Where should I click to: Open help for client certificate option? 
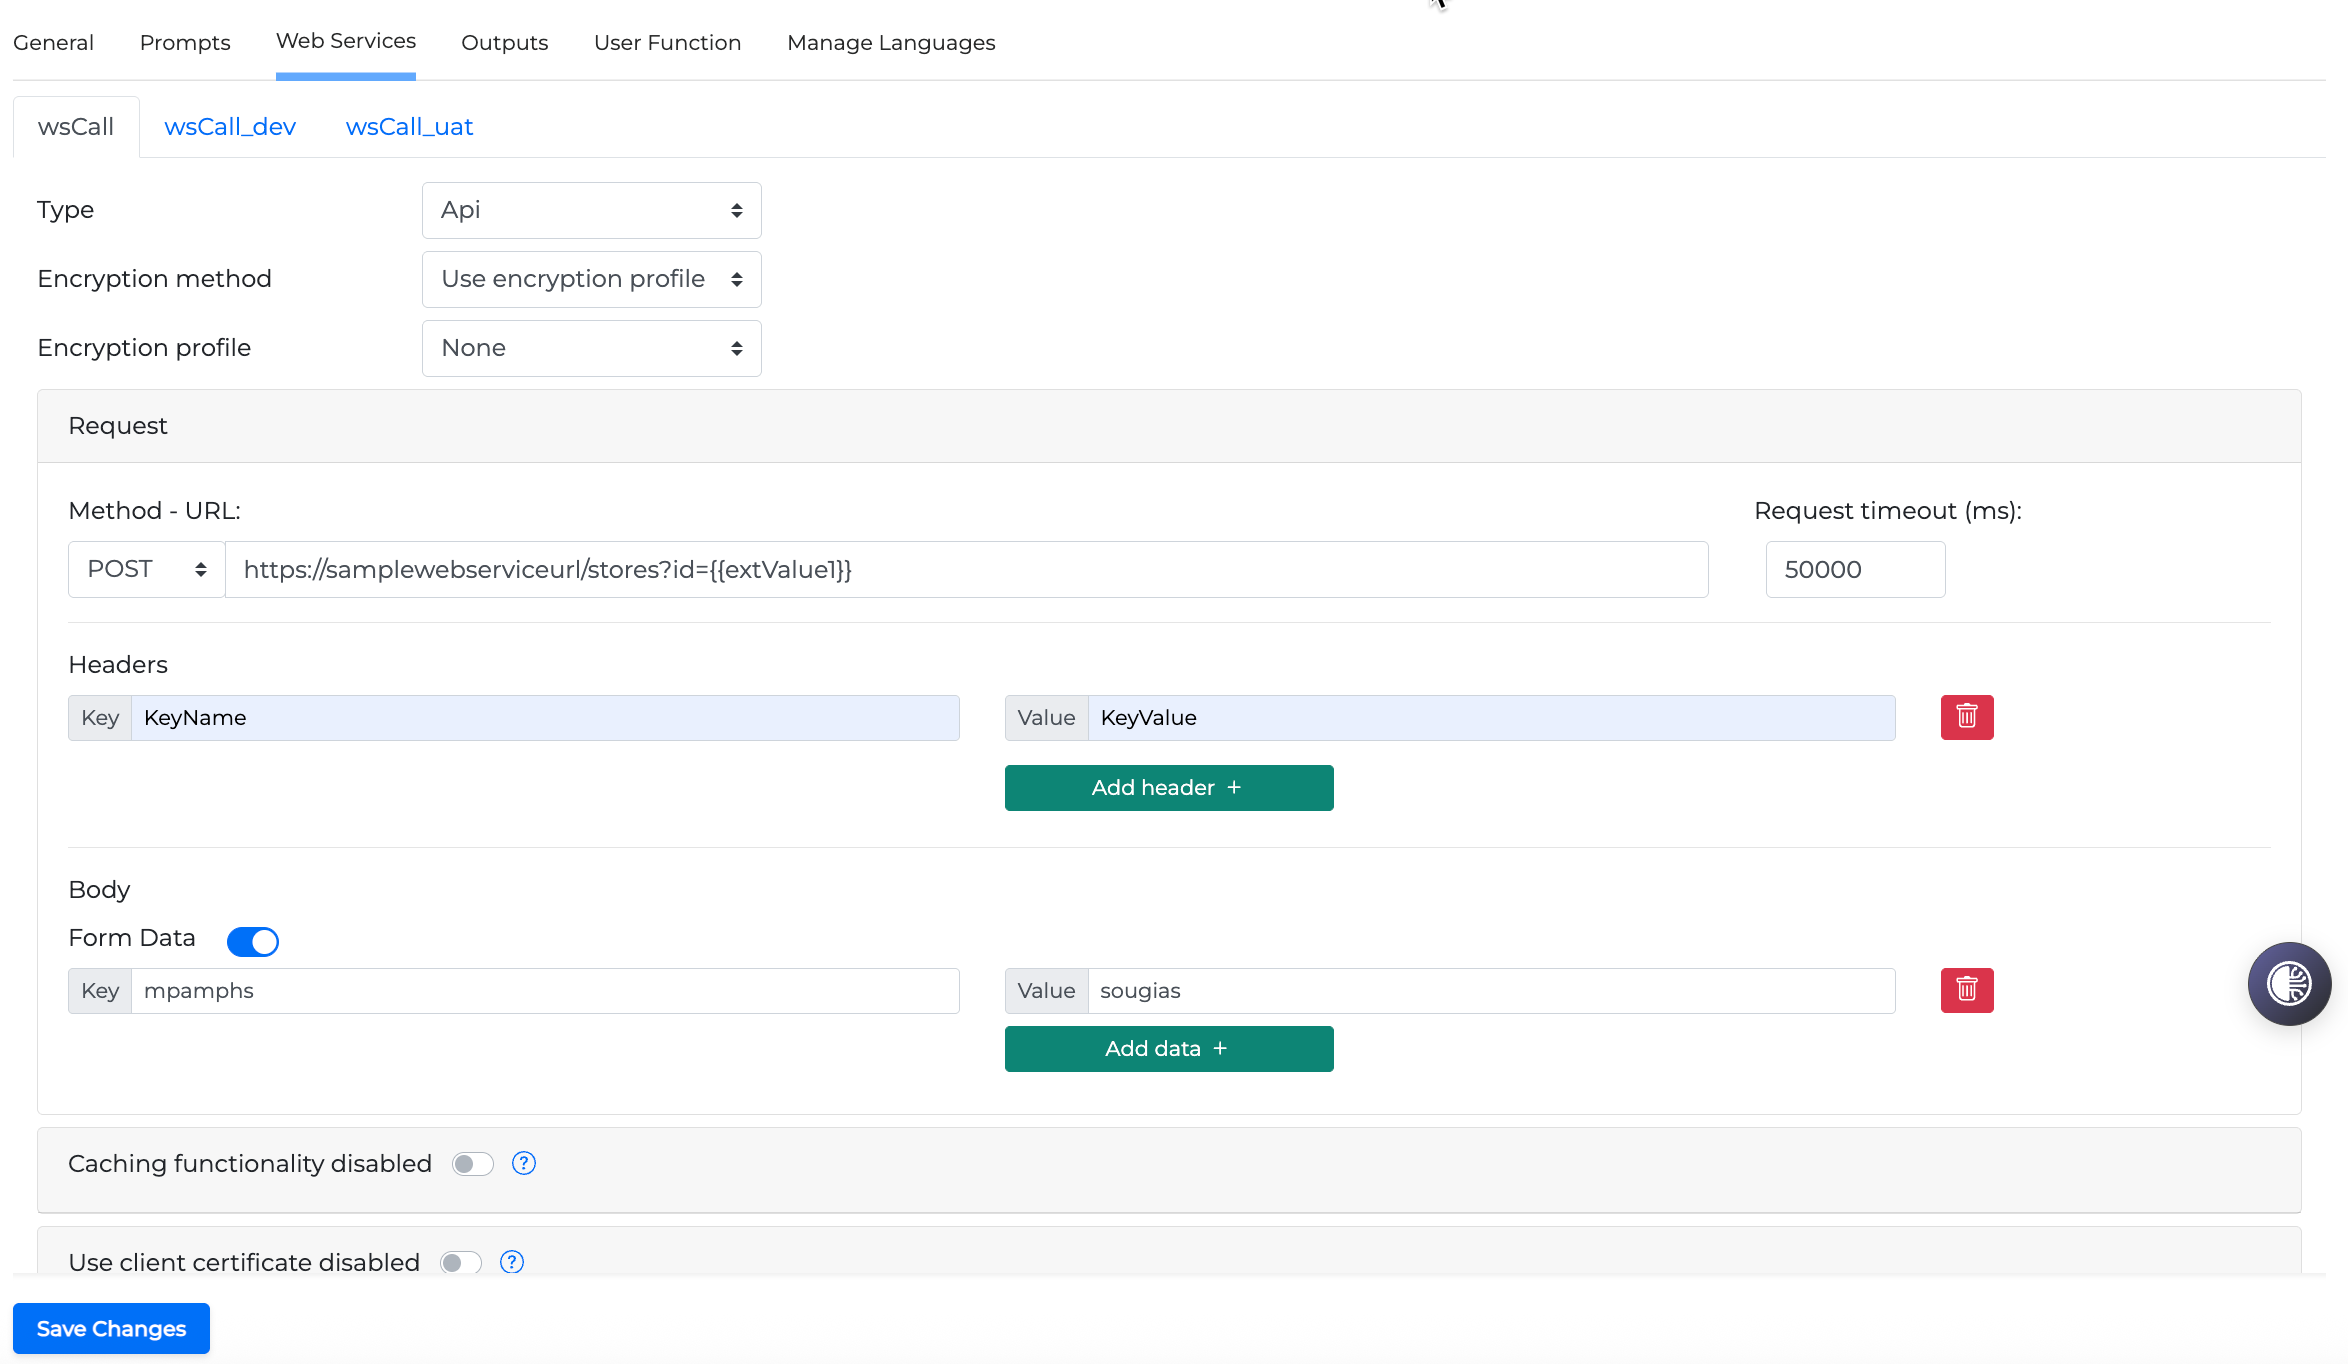click(x=511, y=1262)
